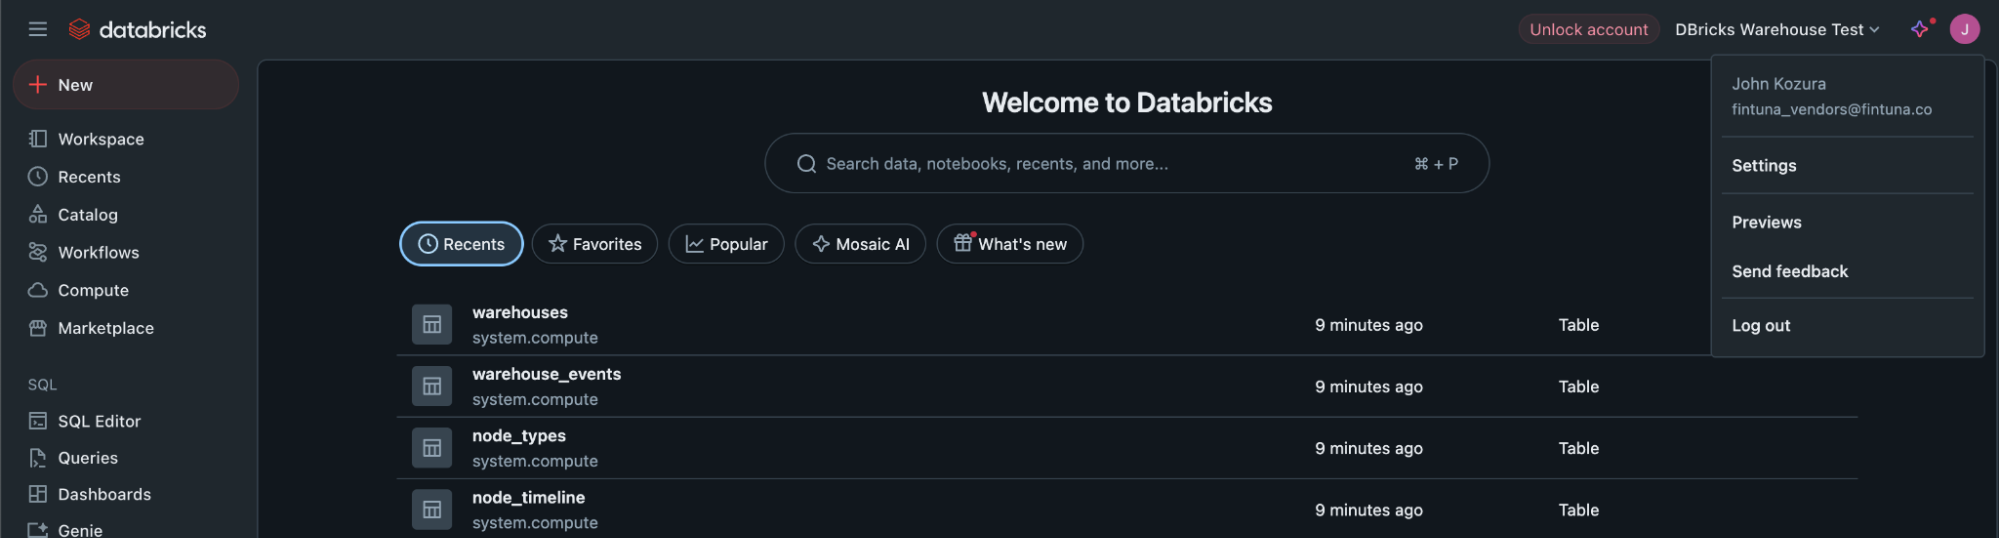Open SQL Editor in the sidebar

click(99, 422)
